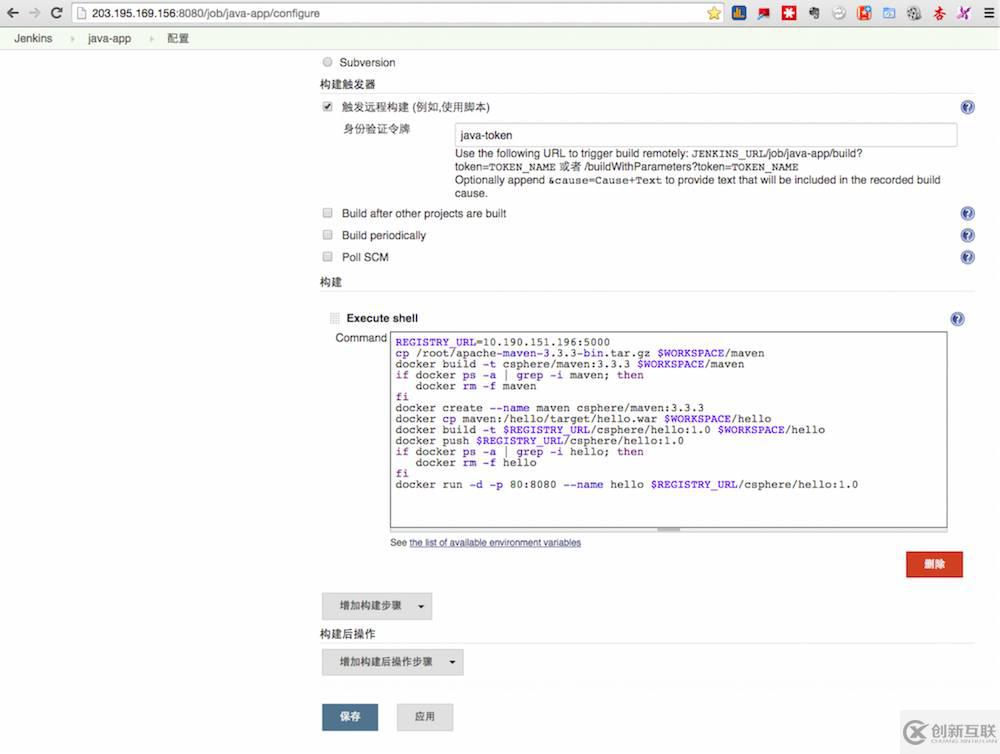The width and height of the screenshot is (1000, 754).
Task: Click the yellow bookmark star icon
Action: click(714, 13)
